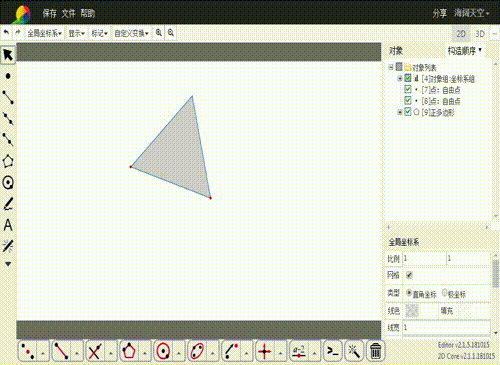Select the polygon tool in left toolbar

click(x=8, y=161)
